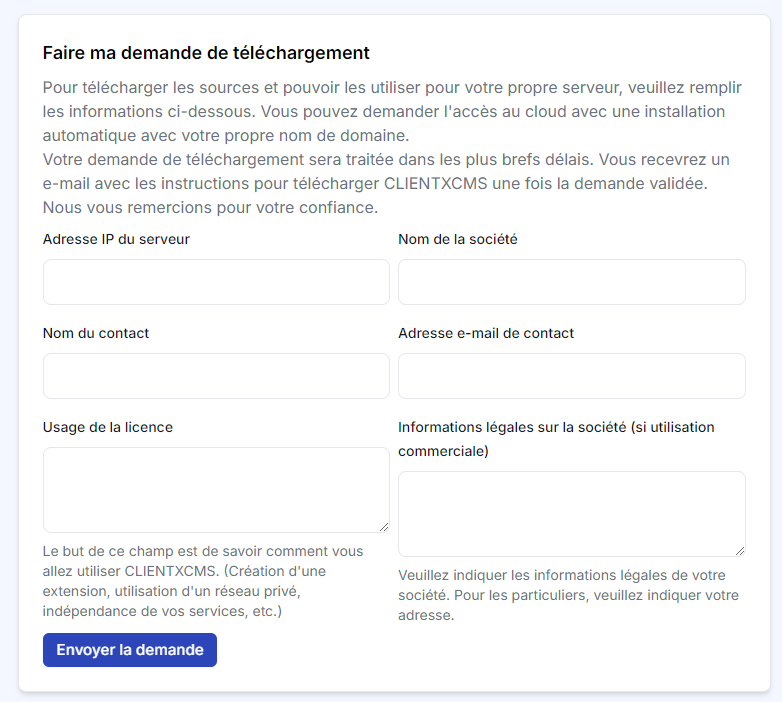This screenshot has width=782, height=702.
Task: Click the Informations légales sur la société textarea
Action: [571, 513]
